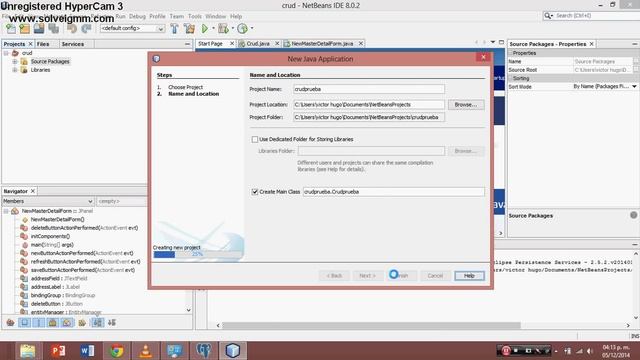Open the Tools menu
This screenshot has width=640, height=360.
point(195,16)
